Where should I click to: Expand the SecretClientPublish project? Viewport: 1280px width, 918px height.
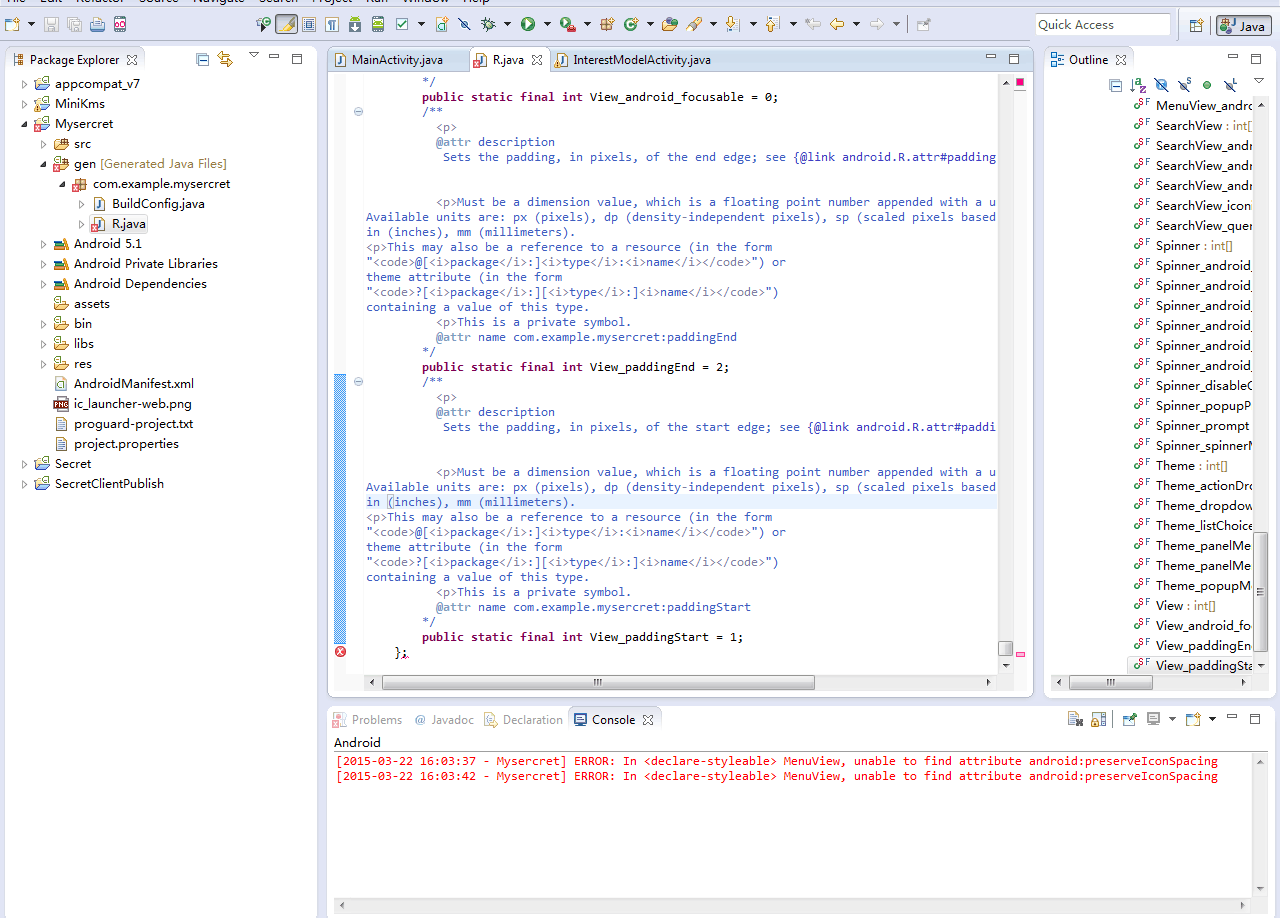(x=25, y=484)
